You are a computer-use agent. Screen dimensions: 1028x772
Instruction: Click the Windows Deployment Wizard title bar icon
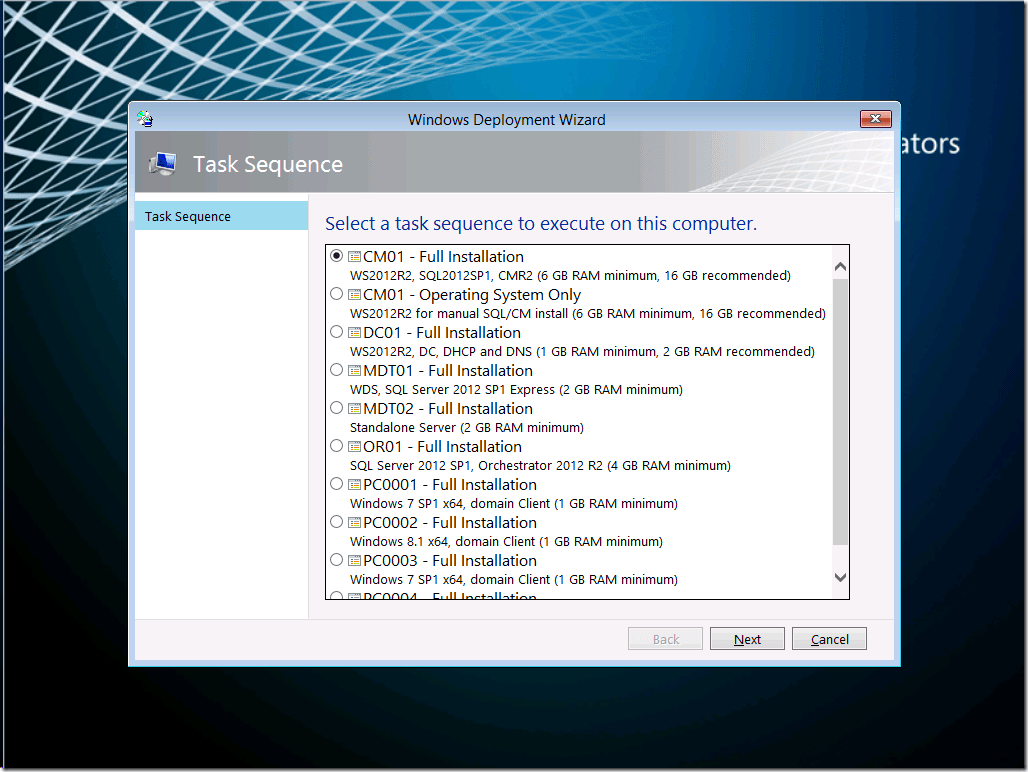(145, 119)
